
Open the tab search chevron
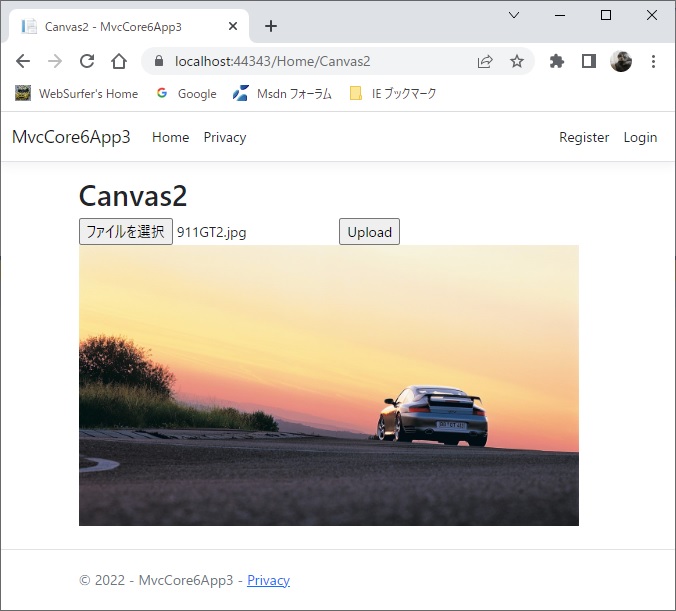pos(514,15)
